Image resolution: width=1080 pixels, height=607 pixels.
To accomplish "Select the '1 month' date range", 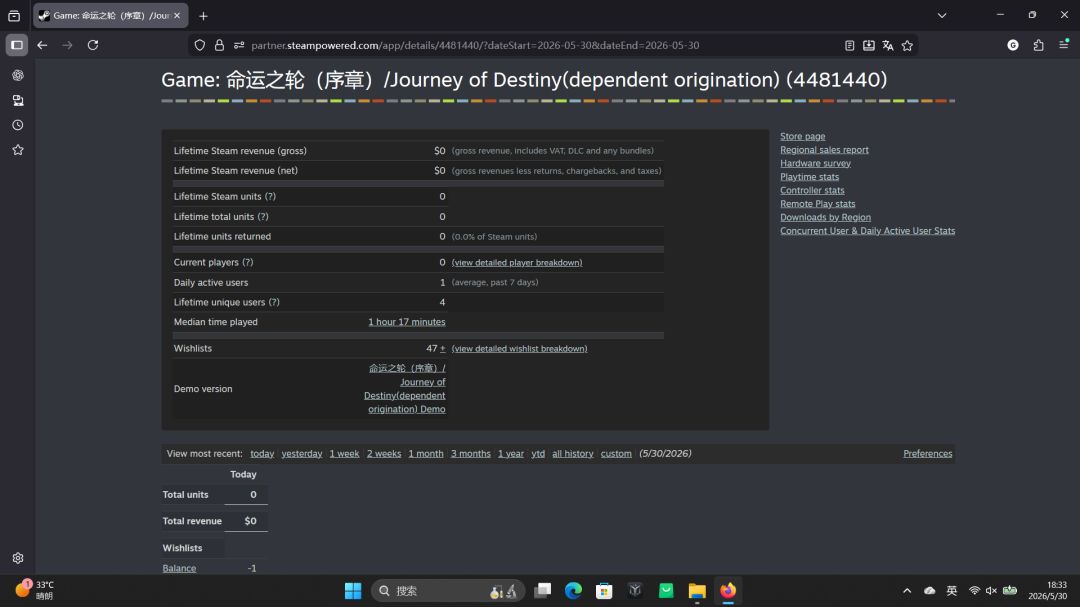I will pyautogui.click(x=426, y=453).
